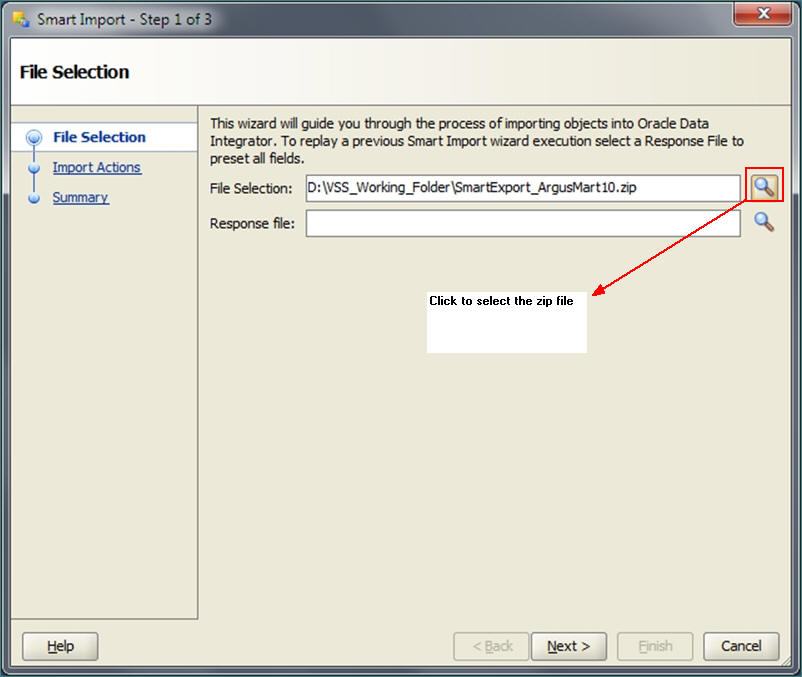802x677 pixels.
Task: Go to the next wizard step
Action: coord(569,646)
